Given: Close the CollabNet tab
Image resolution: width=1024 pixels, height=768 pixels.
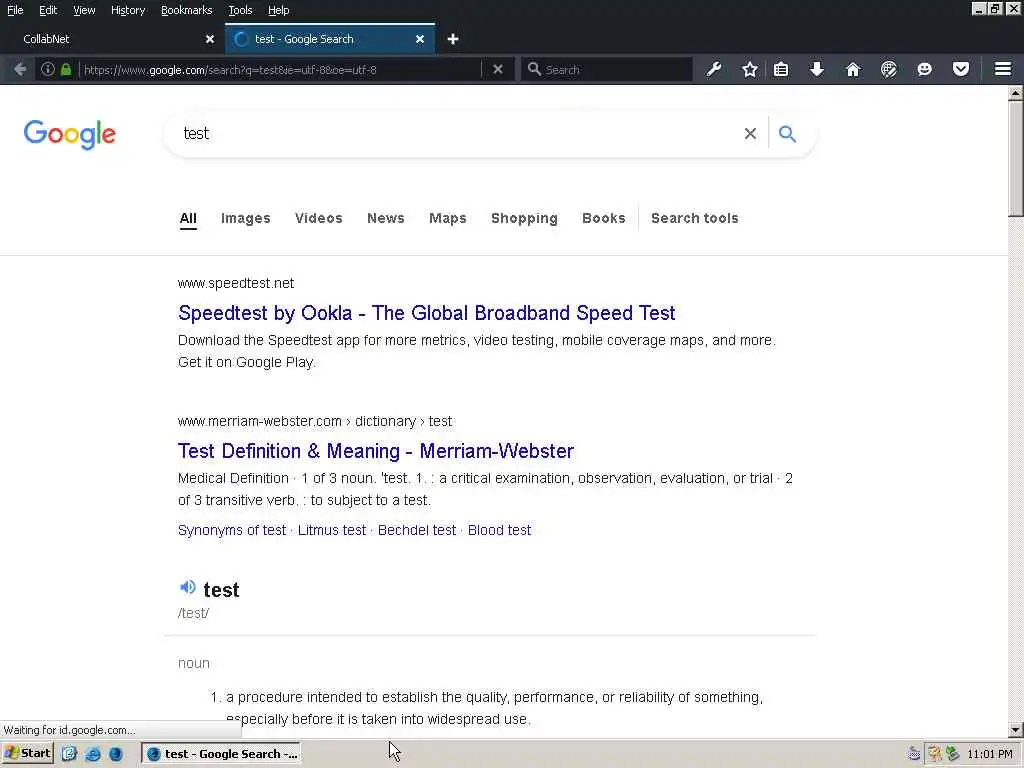Looking at the screenshot, I should [x=210, y=39].
